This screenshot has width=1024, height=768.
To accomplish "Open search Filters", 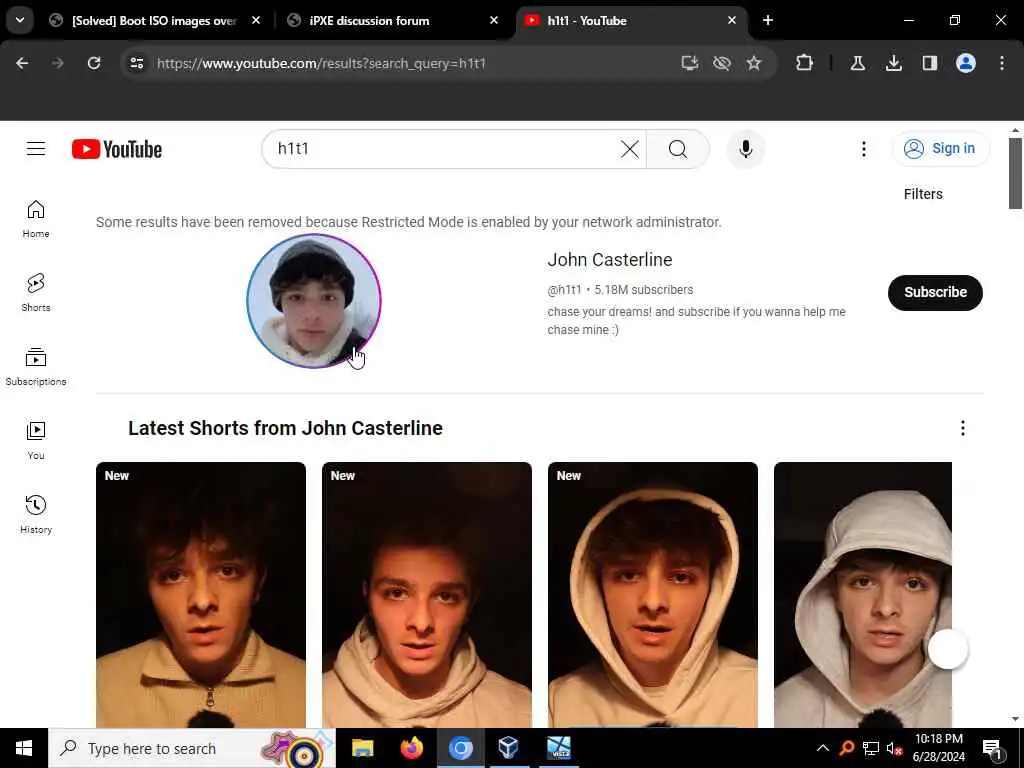I will click(923, 194).
